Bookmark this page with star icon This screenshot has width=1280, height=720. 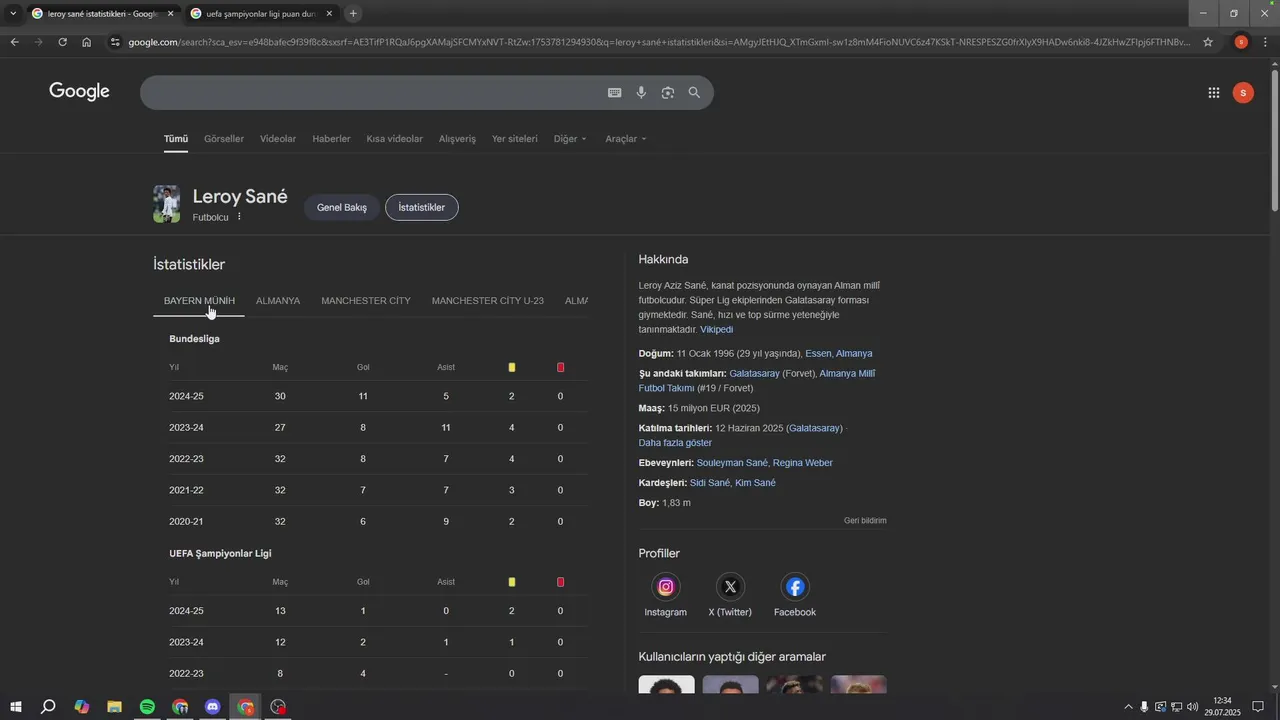tap(1208, 42)
